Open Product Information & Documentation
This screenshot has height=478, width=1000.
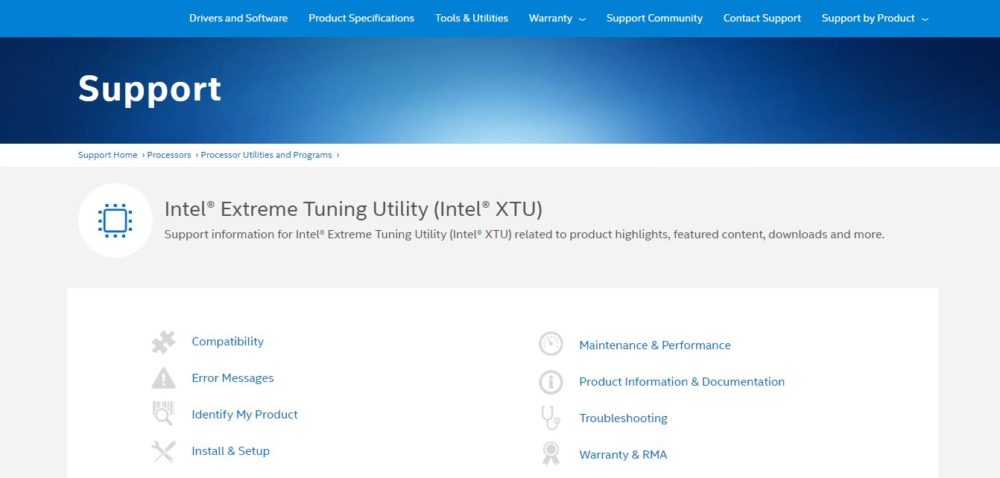682,382
